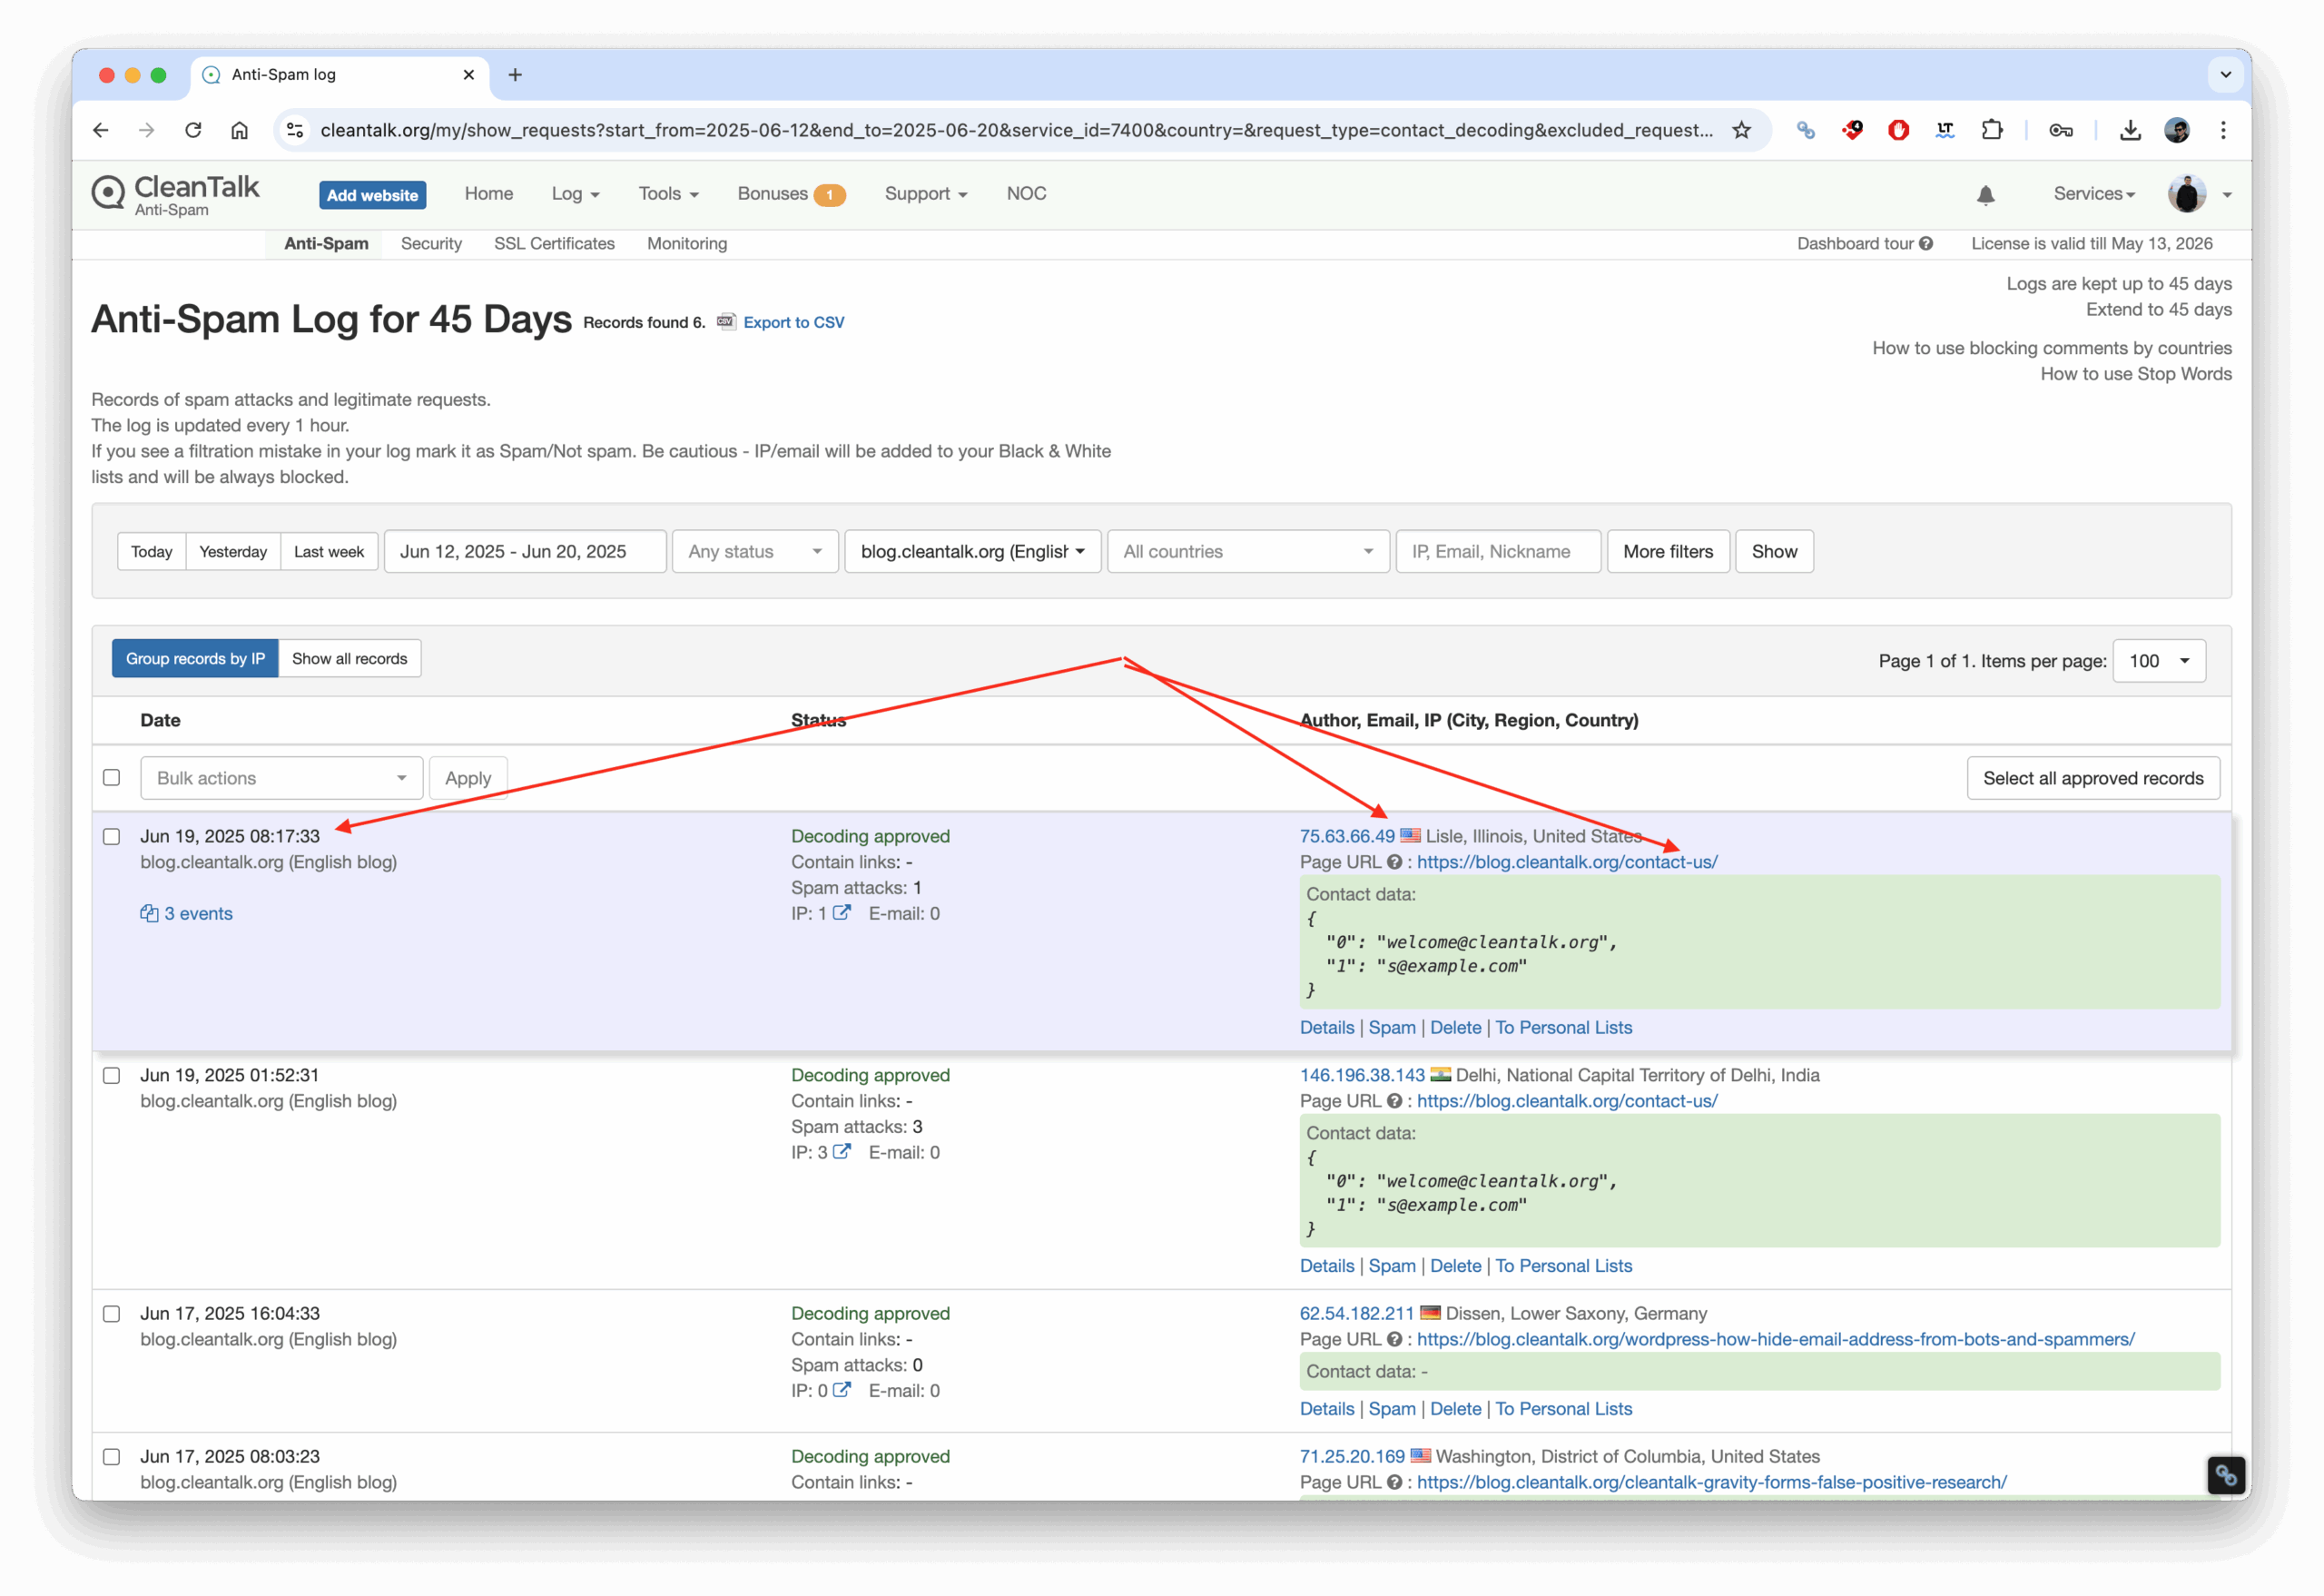The height and width of the screenshot is (1596, 2324).
Task: Expand the Tools menu
Action: pos(668,194)
